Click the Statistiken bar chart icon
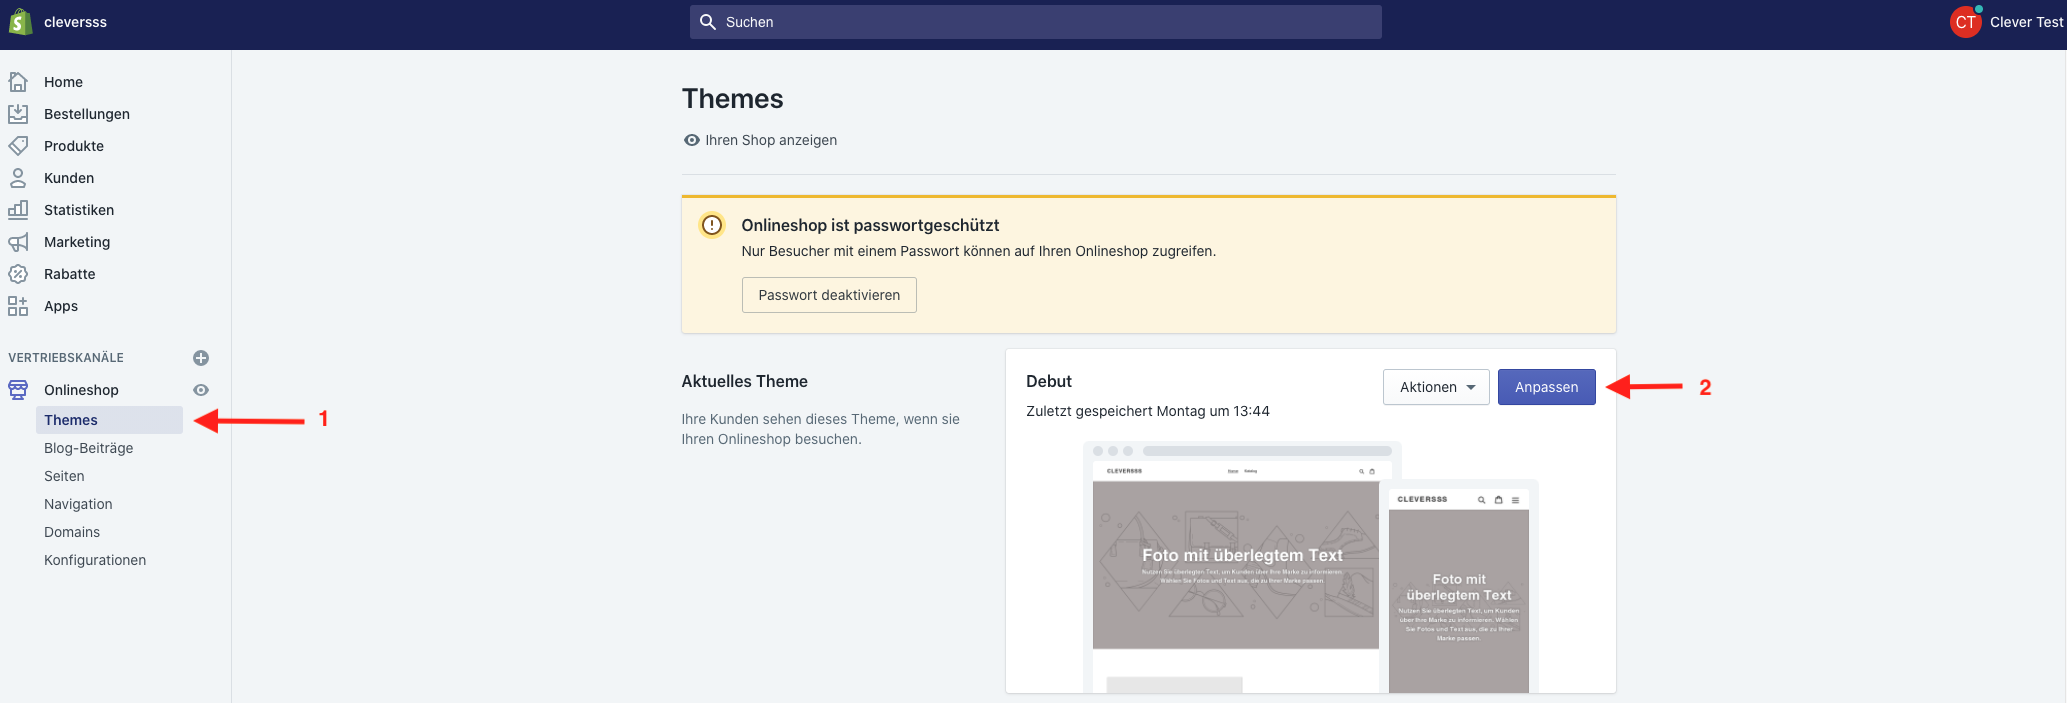This screenshot has height=703, width=2067. 18,210
